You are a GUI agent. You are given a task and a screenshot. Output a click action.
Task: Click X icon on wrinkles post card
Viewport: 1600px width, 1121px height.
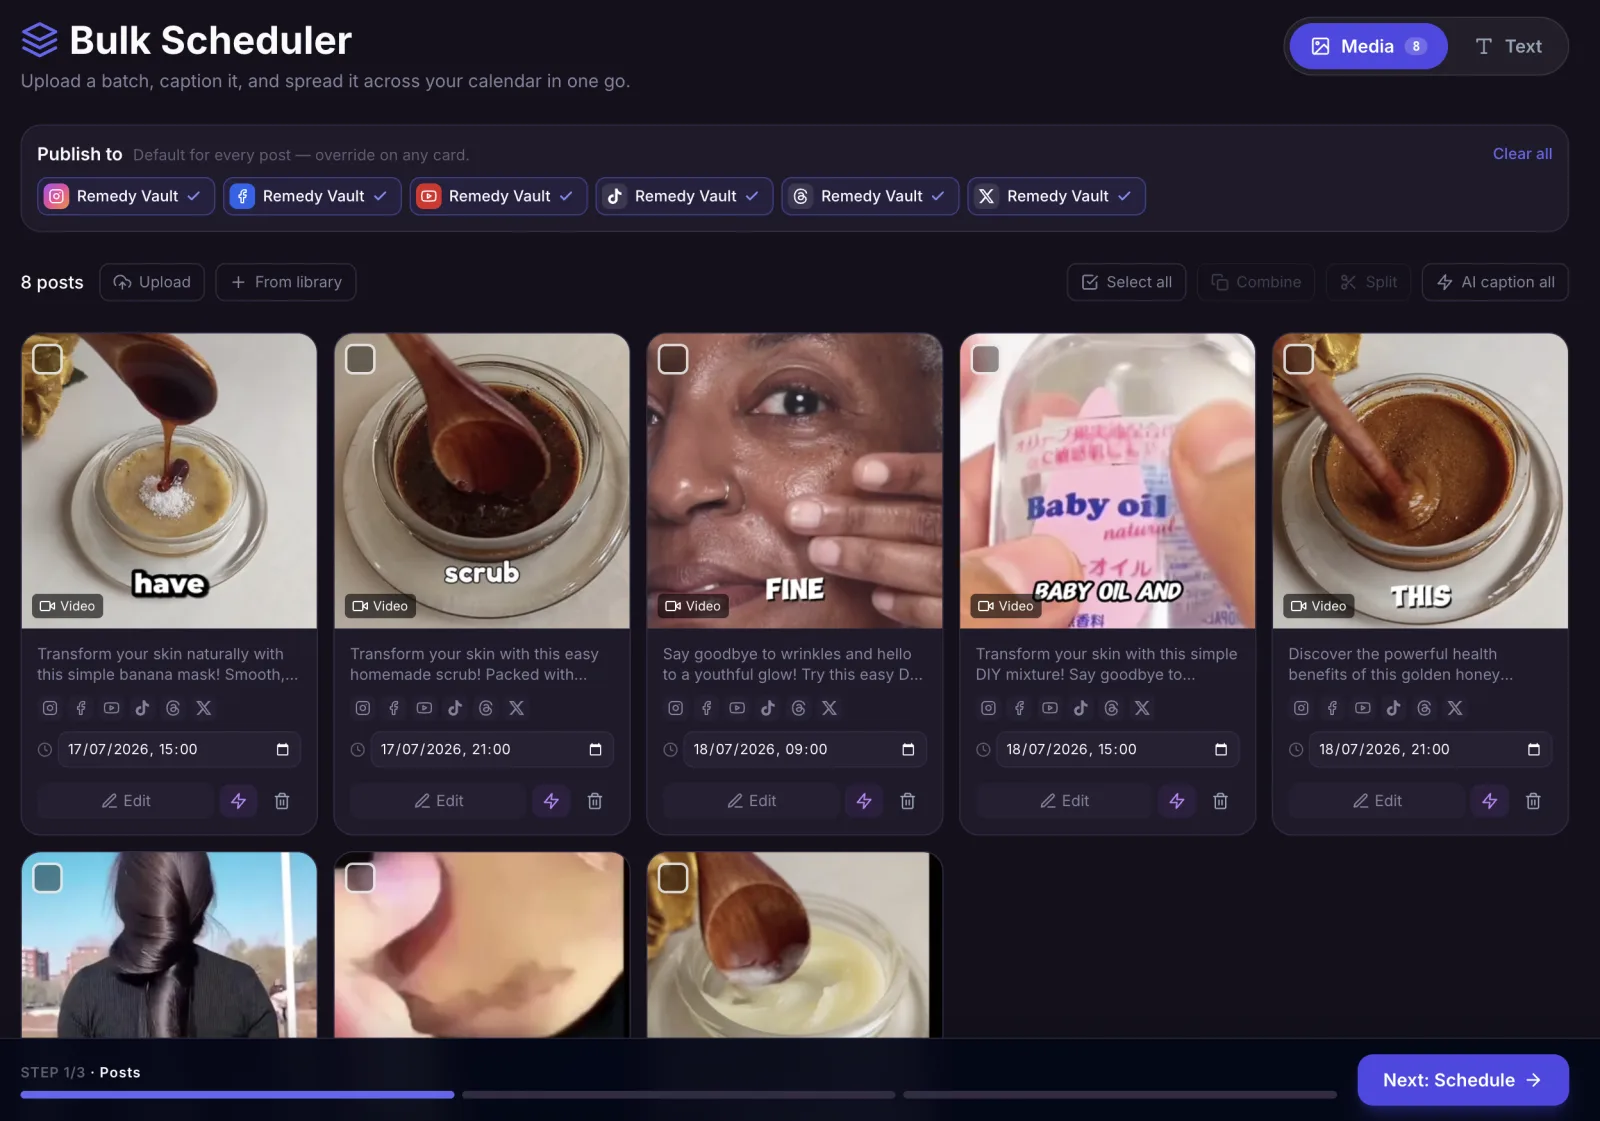[830, 708]
